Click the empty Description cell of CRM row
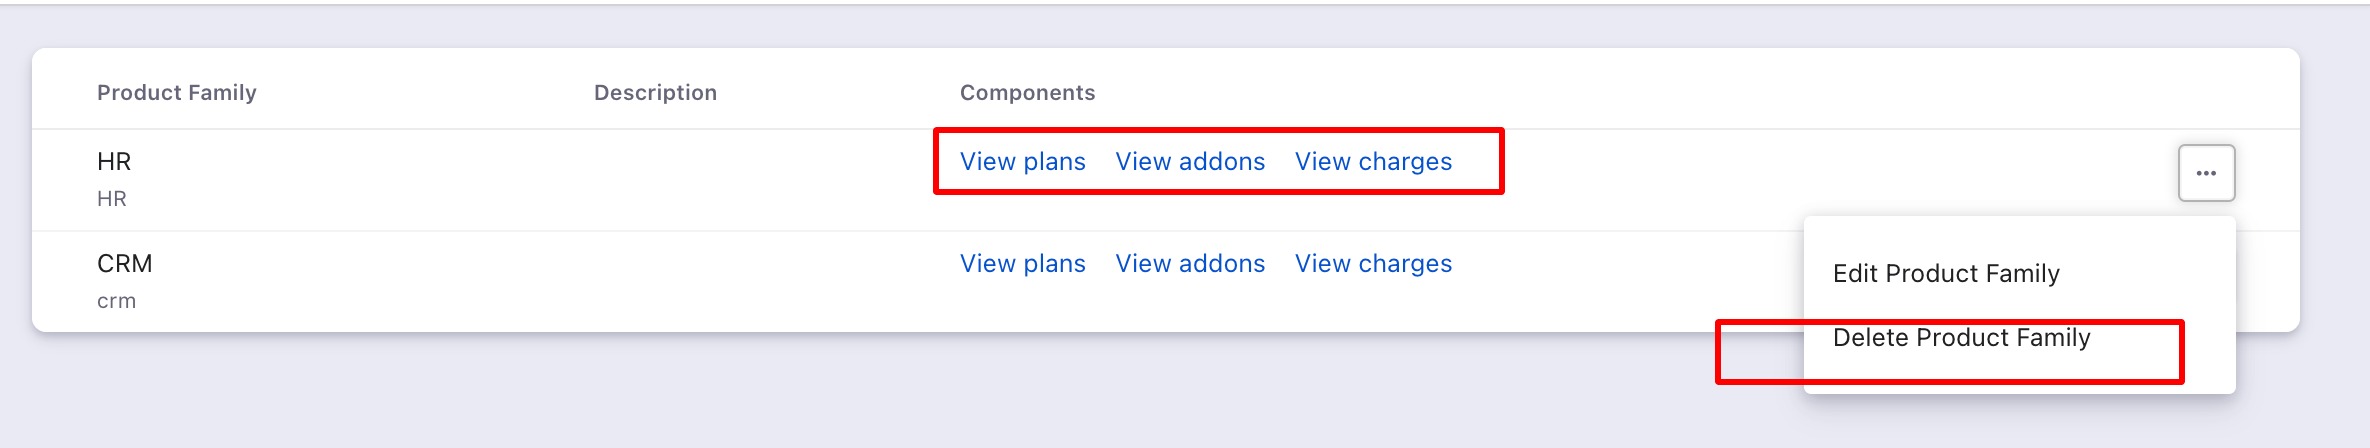 coord(700,282)
